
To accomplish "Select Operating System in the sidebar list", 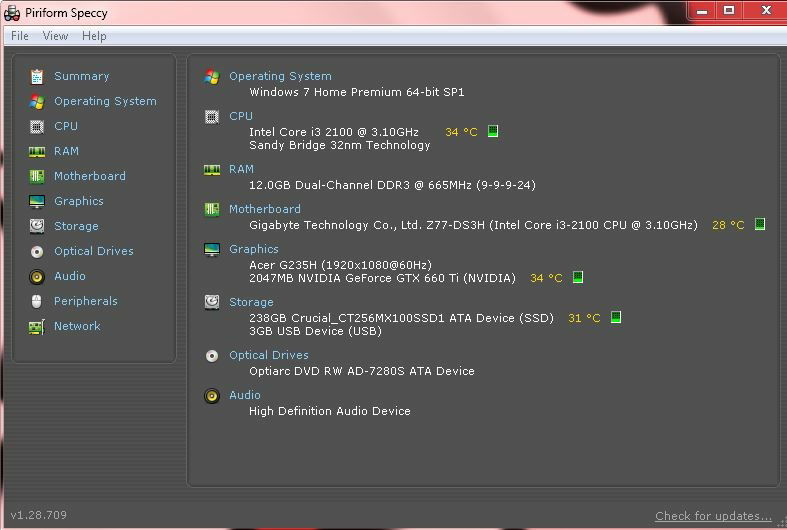I will point(105,101).
